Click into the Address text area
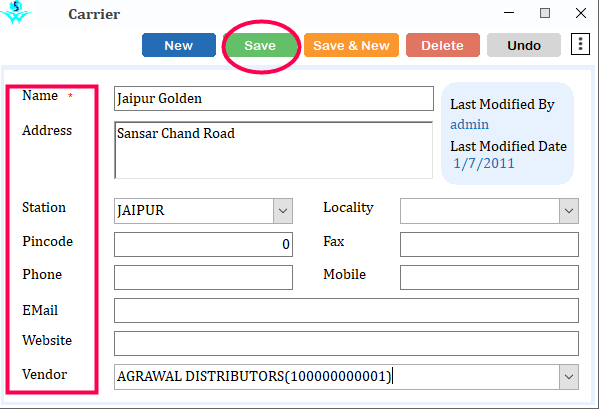The height and width of the screenshot is (410, 599). pos(274,150)
